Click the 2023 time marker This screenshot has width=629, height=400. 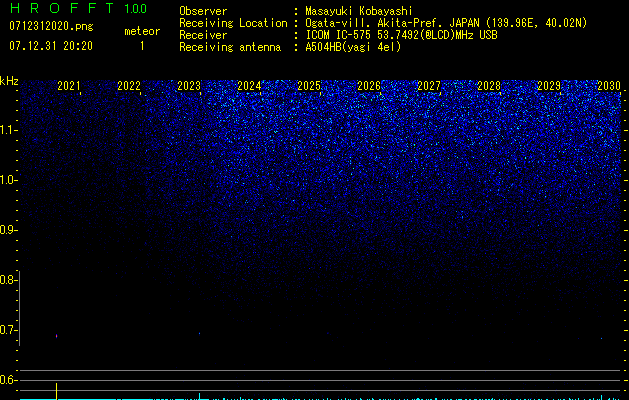pyautogui.click(x=189, y=86)
